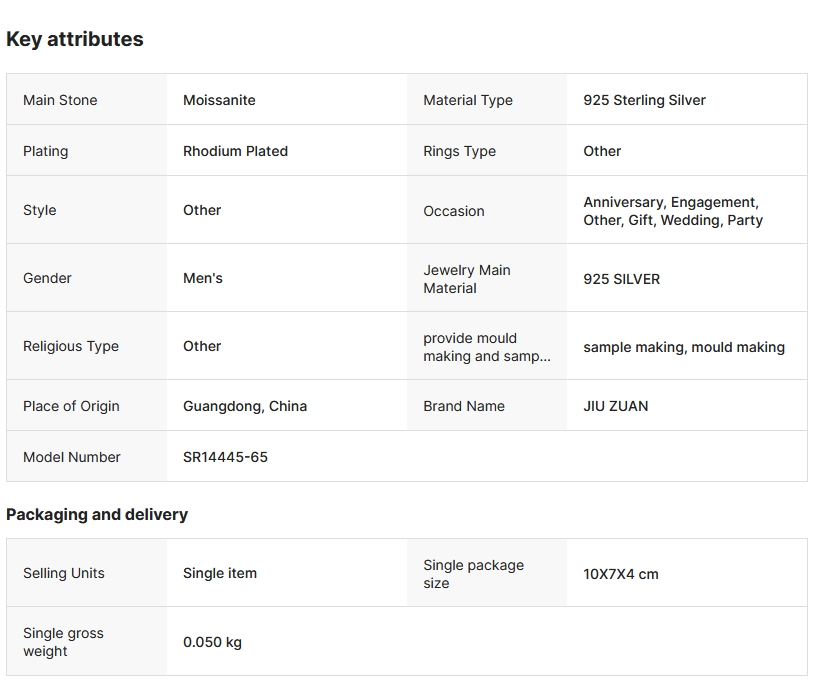This screenshot has height=680, width=813.
Task: Click the sample making, mould making value
Action: tap(684, 347)
